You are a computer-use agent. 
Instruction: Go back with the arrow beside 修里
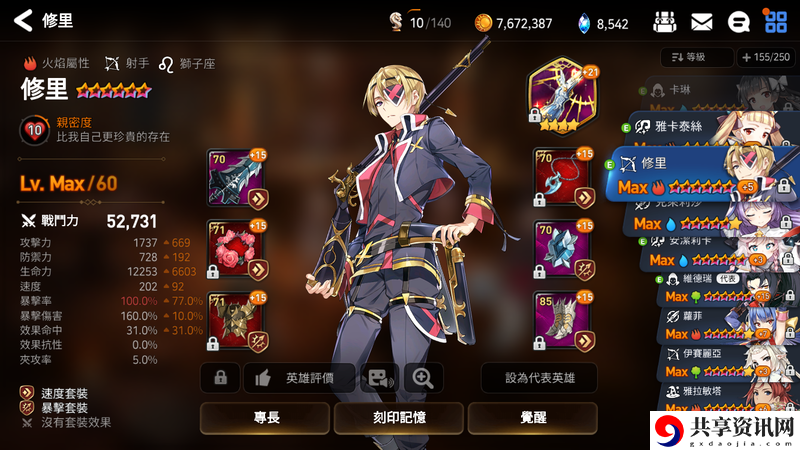(x=23, y=21)
